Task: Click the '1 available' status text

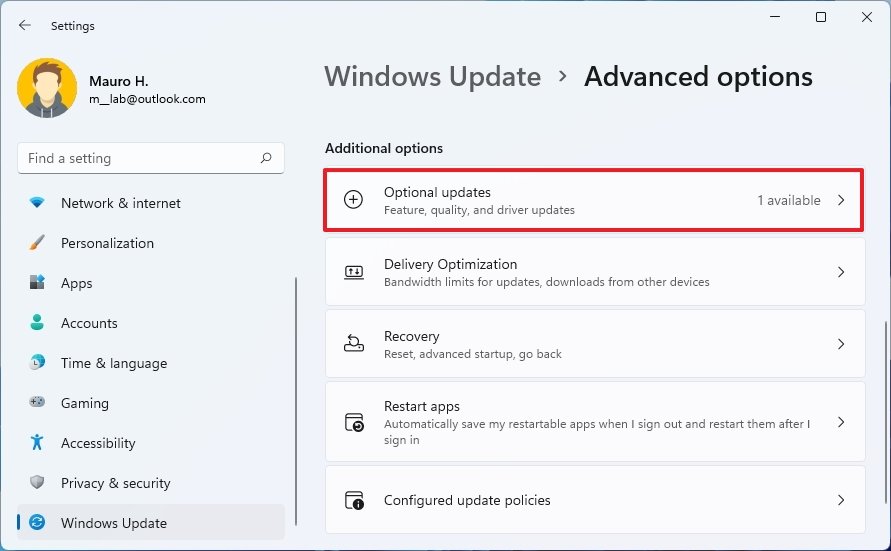Action: pos(789,200)
